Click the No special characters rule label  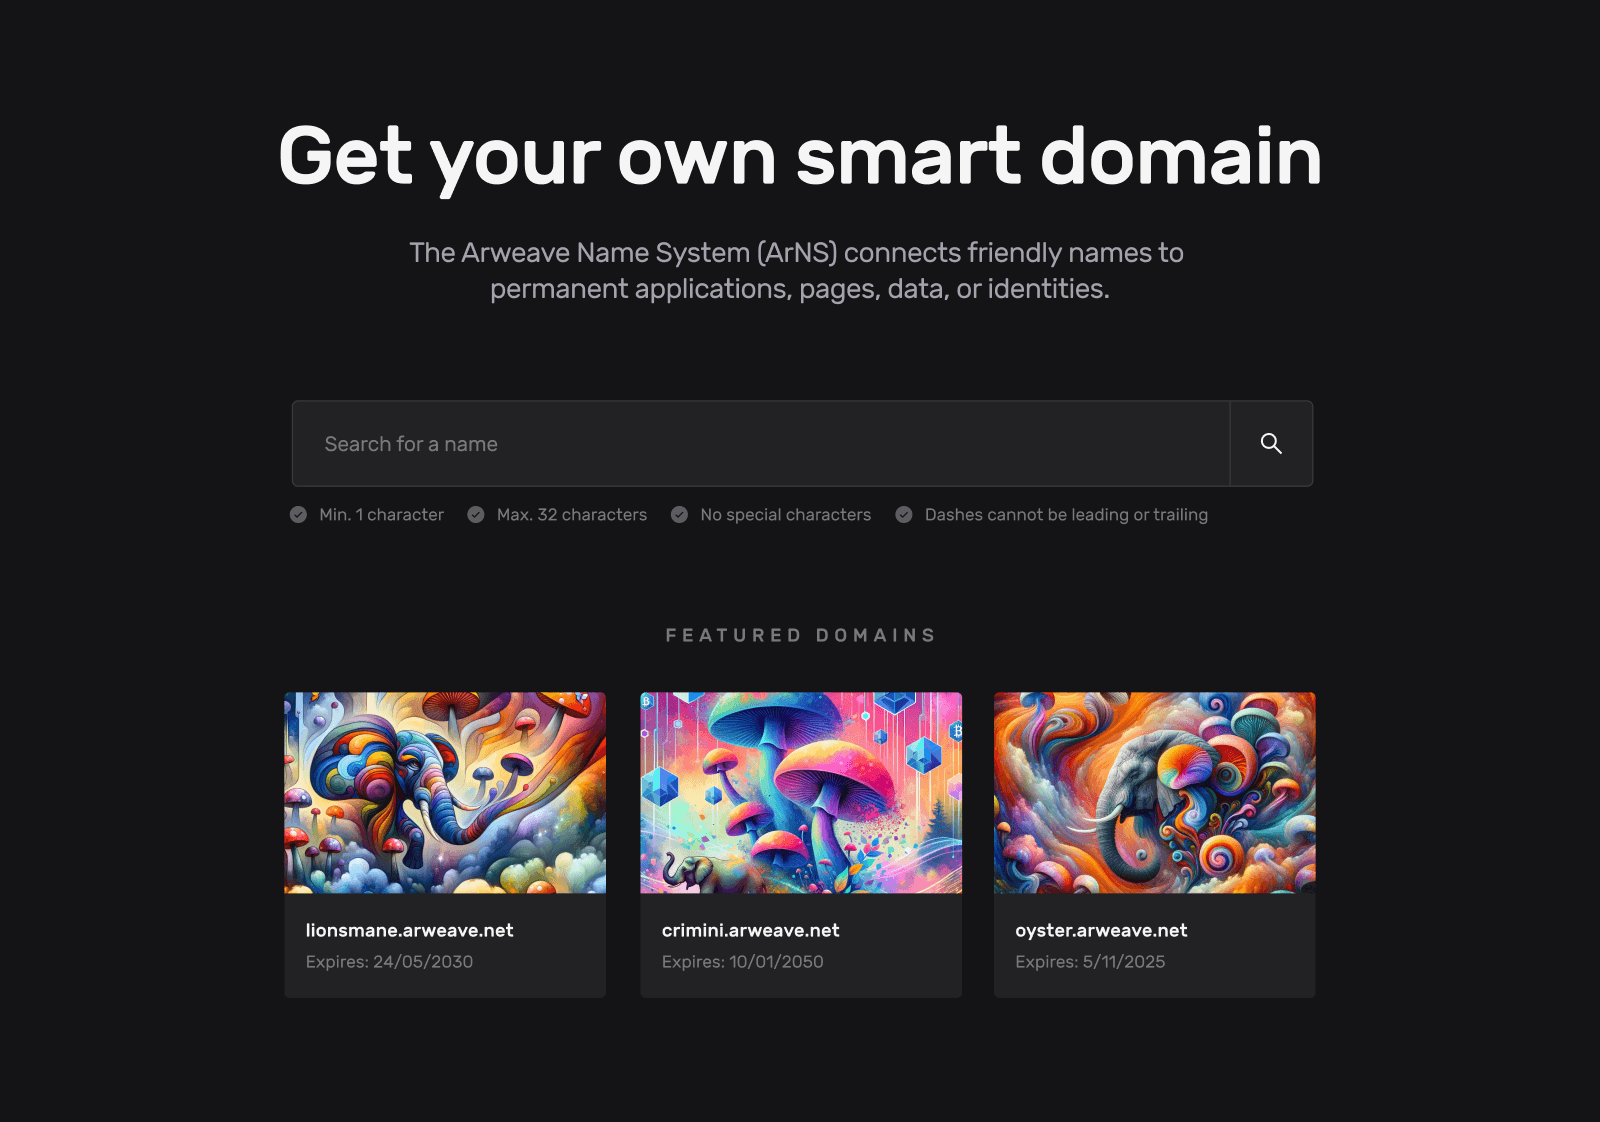(x=786, y=515)
